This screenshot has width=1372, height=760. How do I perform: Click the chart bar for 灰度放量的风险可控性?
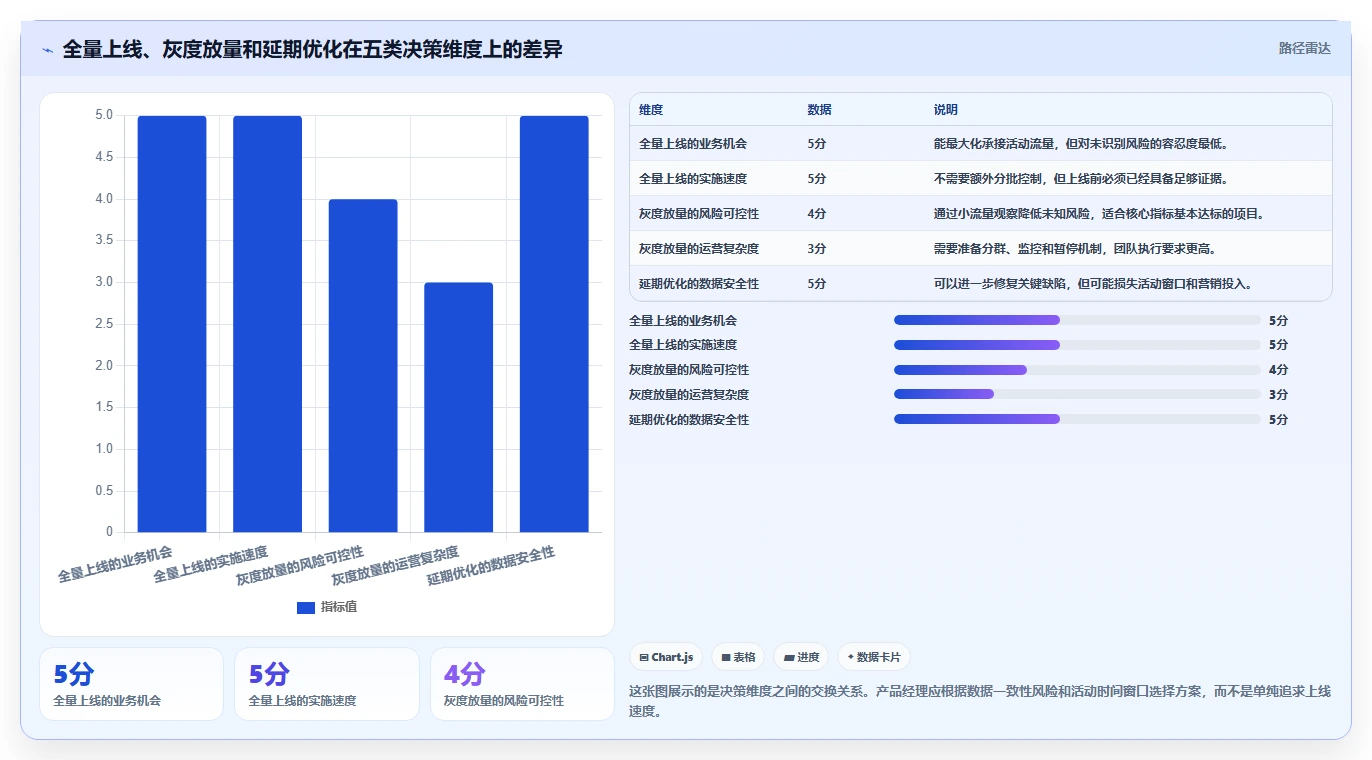[x=363, y=366]
